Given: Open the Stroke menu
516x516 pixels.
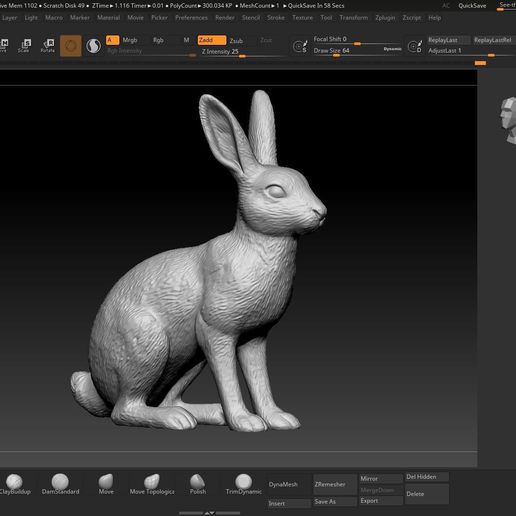Looking at the screenshot, I should [276, 18].
